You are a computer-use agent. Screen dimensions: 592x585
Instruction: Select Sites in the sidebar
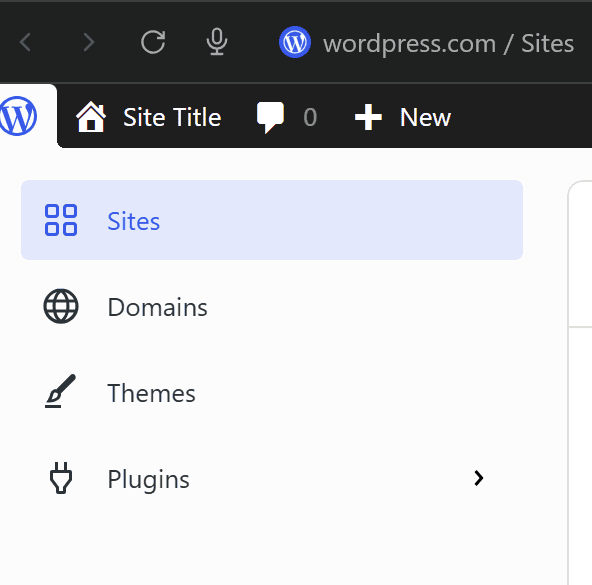pyautogui.click(x=272, y=220)
